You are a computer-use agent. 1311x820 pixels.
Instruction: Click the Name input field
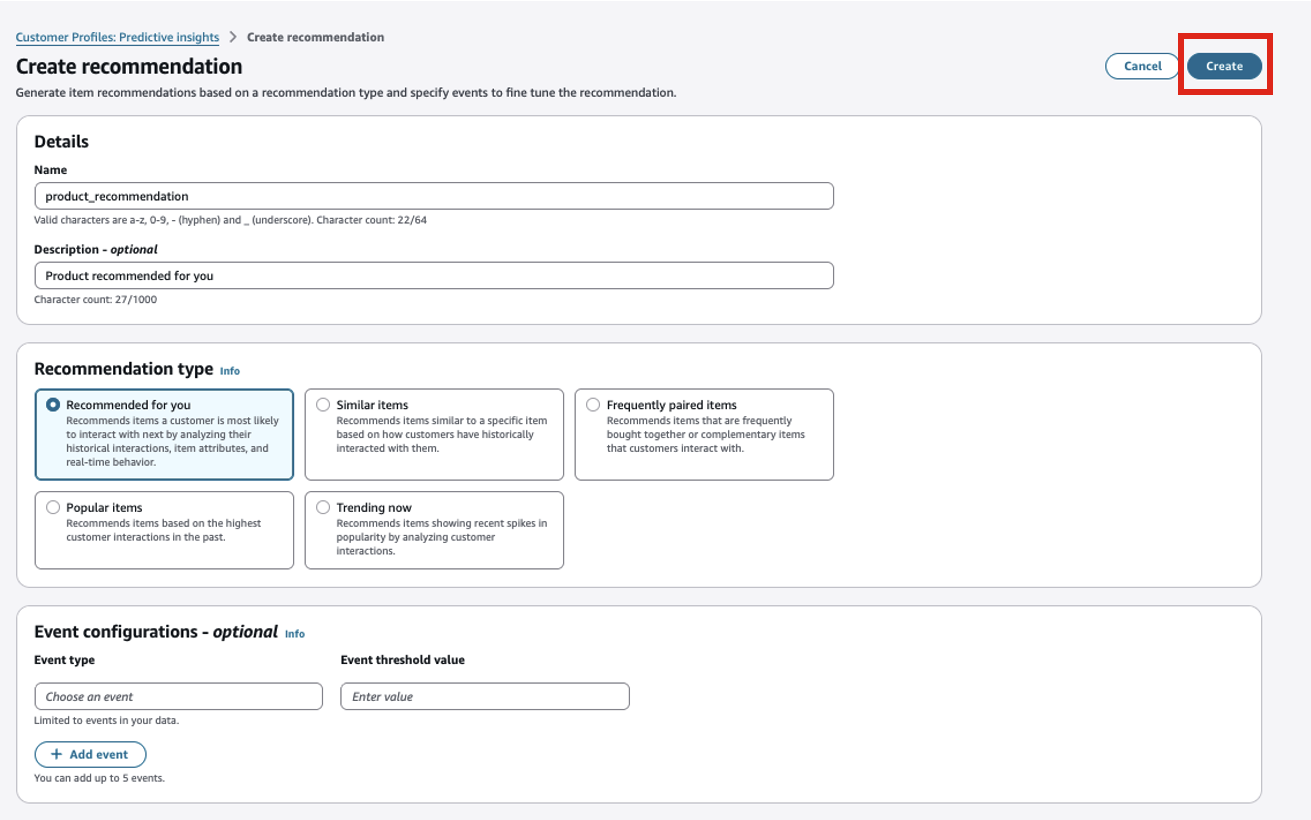click(x=433, y=196)
